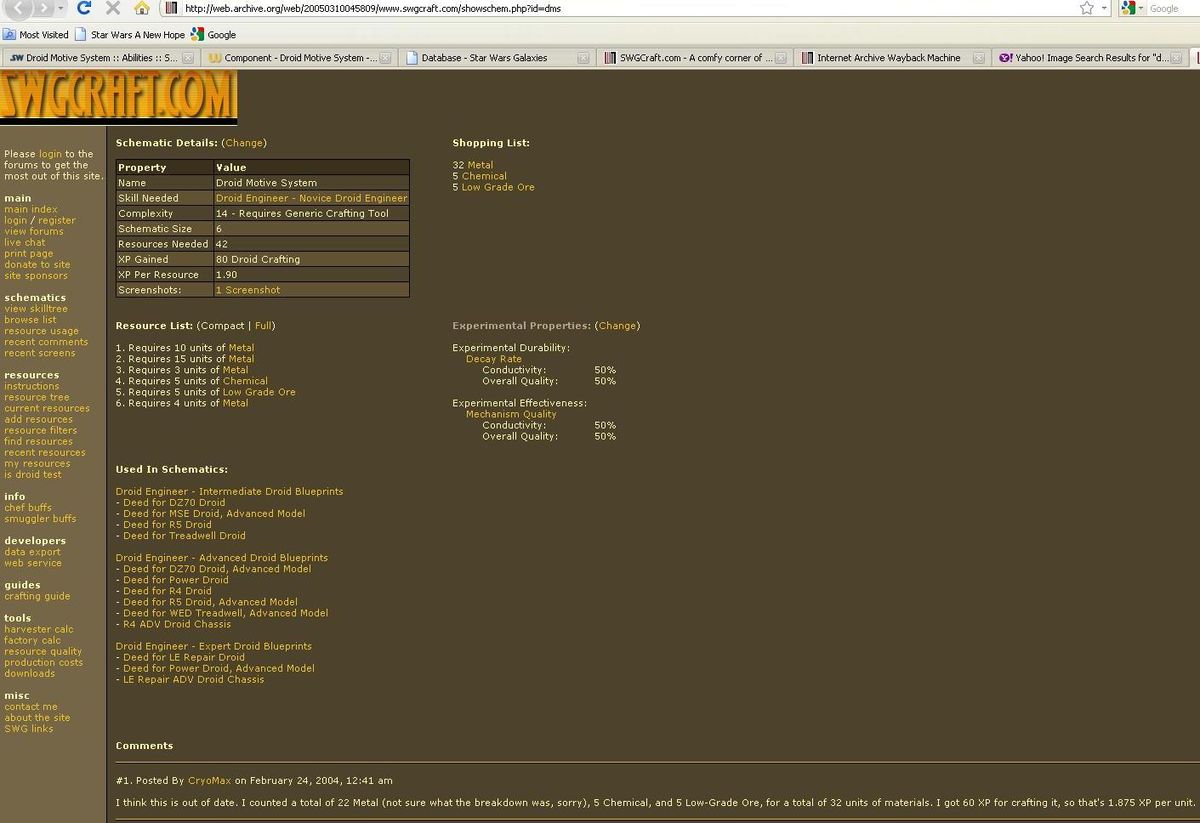Open the Google search engine selector dropdown
1200x823 pixels.
(1142, 8)
